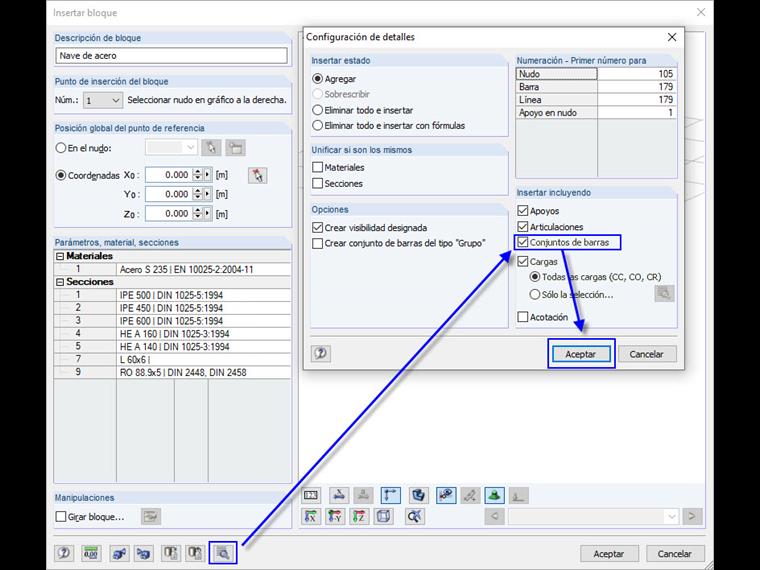
Task: Toggle the highlighted section view icon
Action: pos(446,495)
